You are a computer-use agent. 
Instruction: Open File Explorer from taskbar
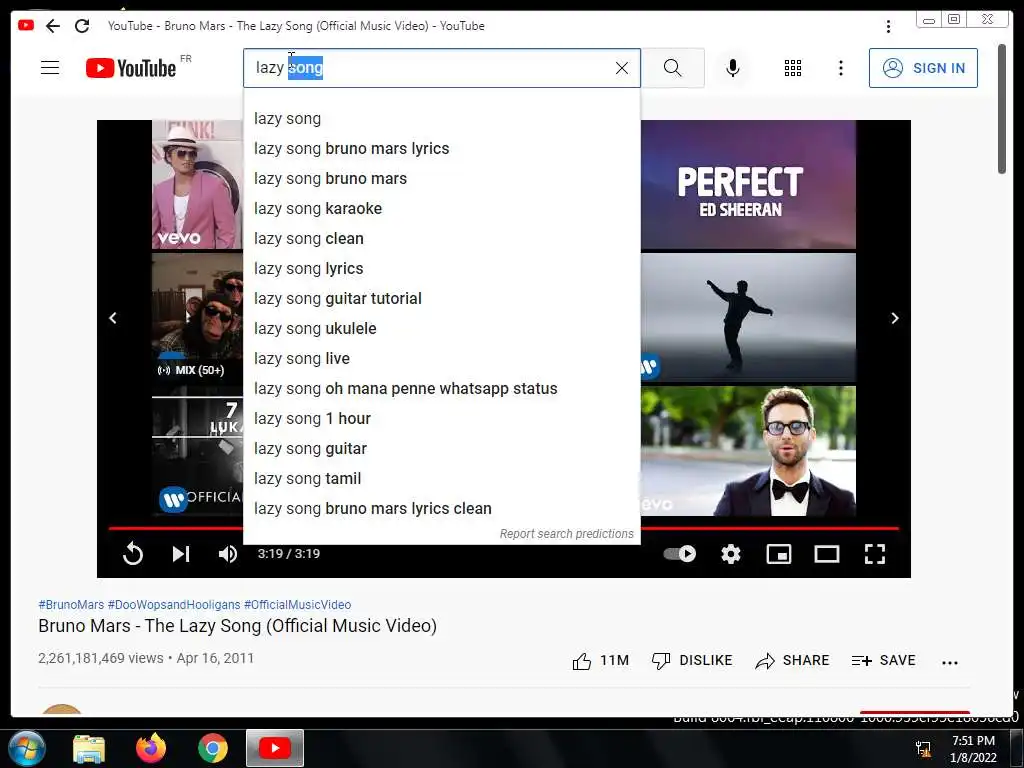pos(89,749)
